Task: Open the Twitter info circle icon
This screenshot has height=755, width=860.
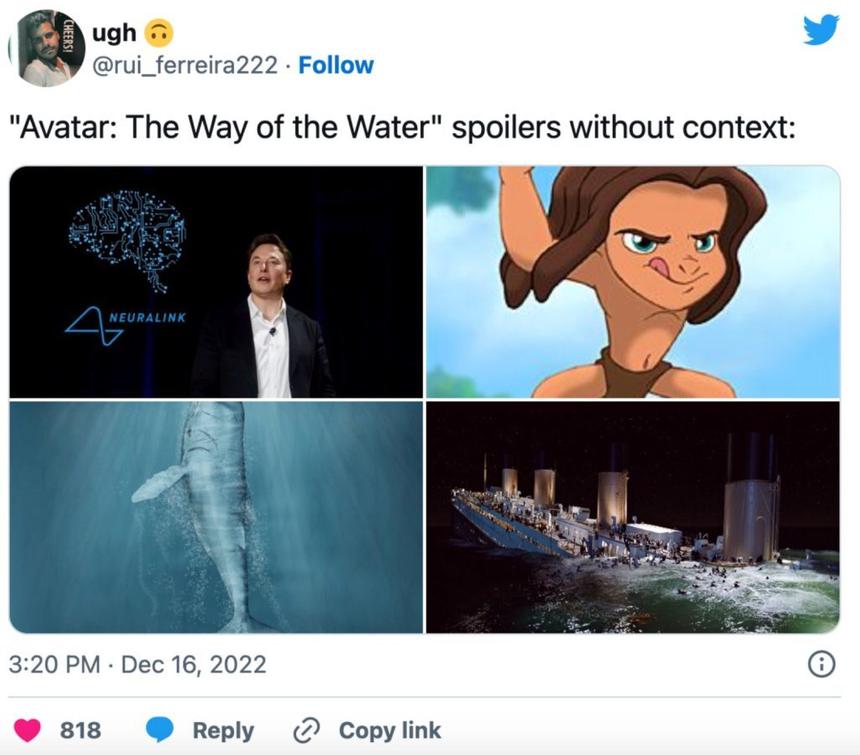Action: [821, 664]
